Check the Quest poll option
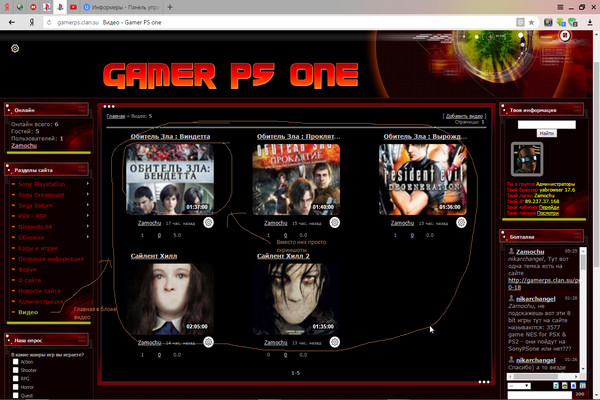 click(x=16, y=395)
